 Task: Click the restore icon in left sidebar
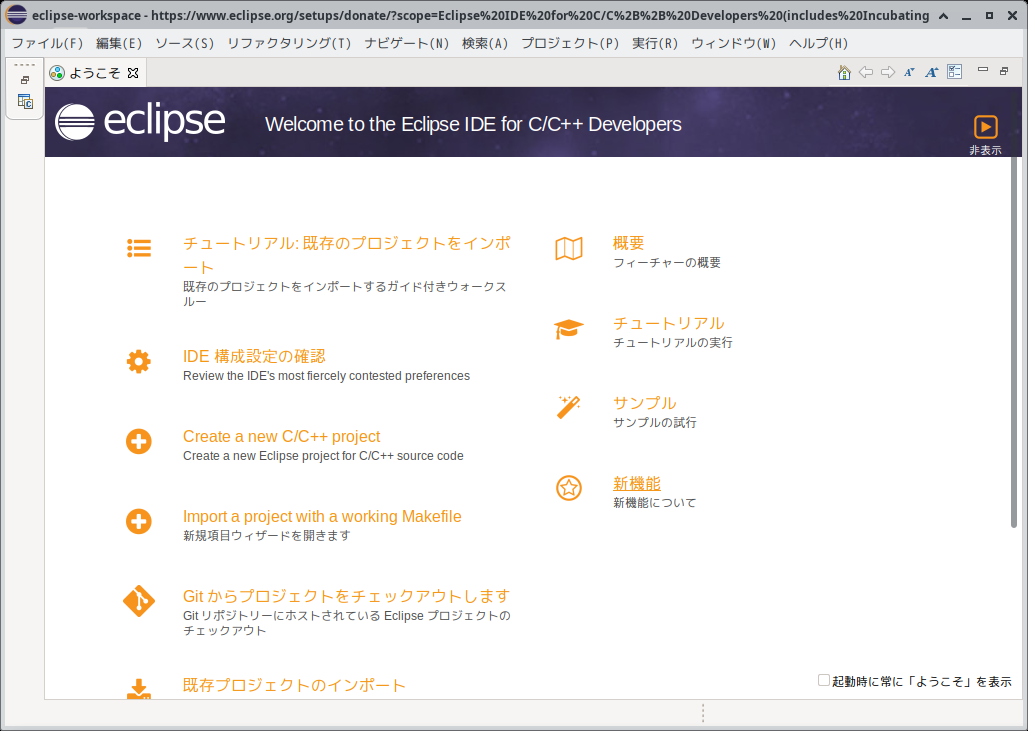25,80
